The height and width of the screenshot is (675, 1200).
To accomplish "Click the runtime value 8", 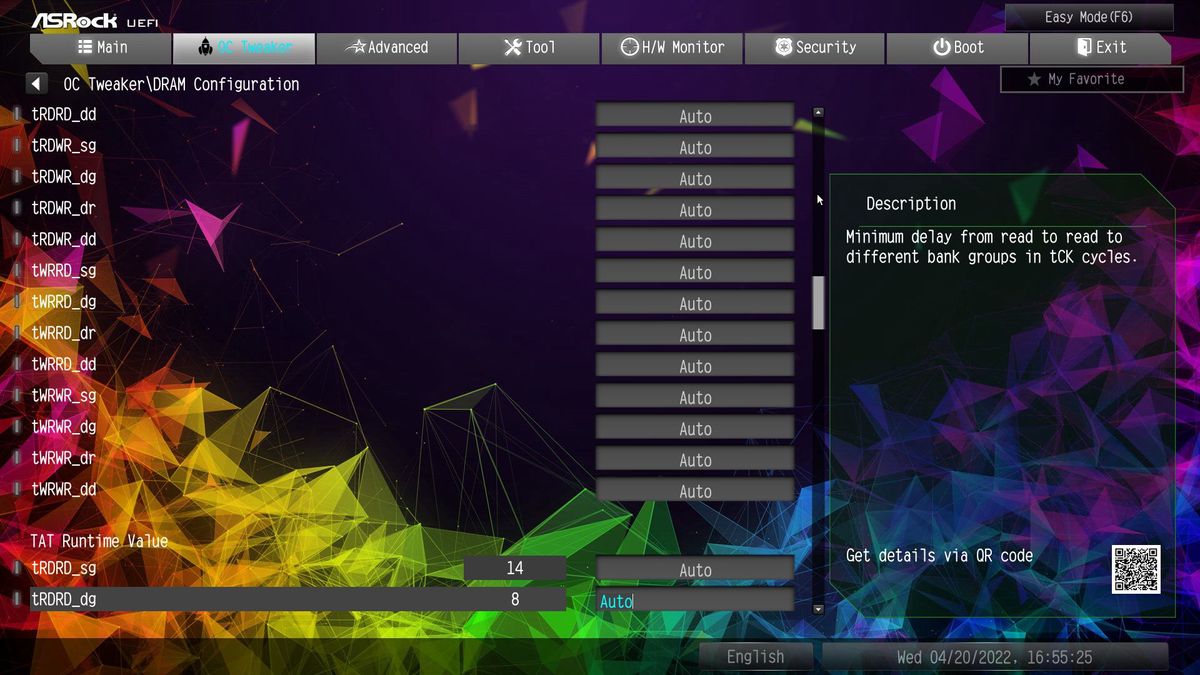I will 515,599.
